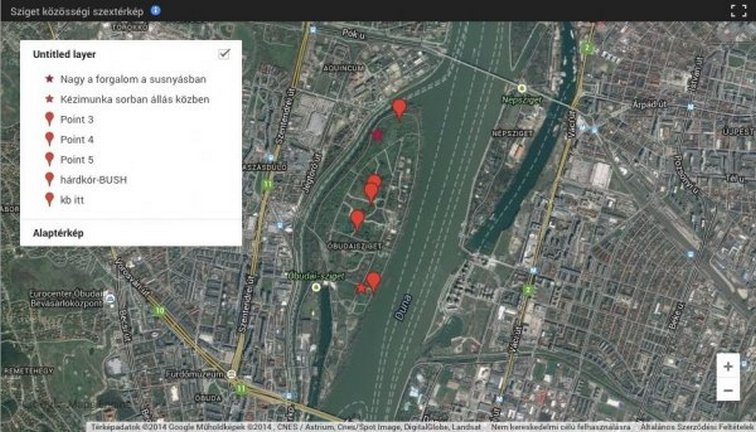Choose Point 5 from the layer list
Screen dimensions: 756x432
pyautogui.click(x=76, y=160)
